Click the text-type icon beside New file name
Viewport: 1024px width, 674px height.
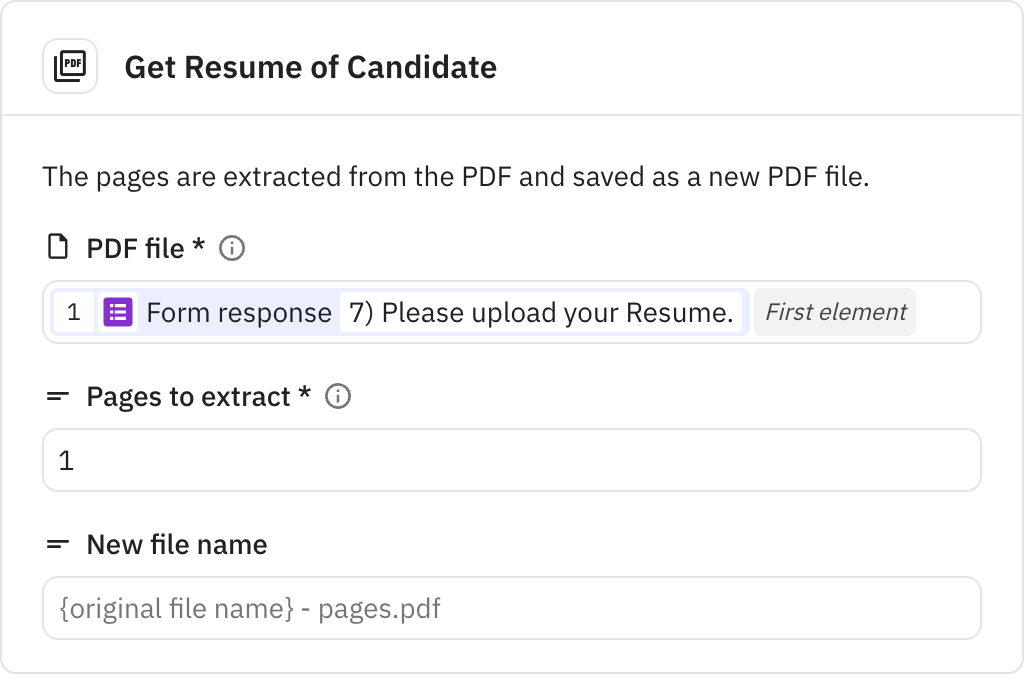[58, 544]
